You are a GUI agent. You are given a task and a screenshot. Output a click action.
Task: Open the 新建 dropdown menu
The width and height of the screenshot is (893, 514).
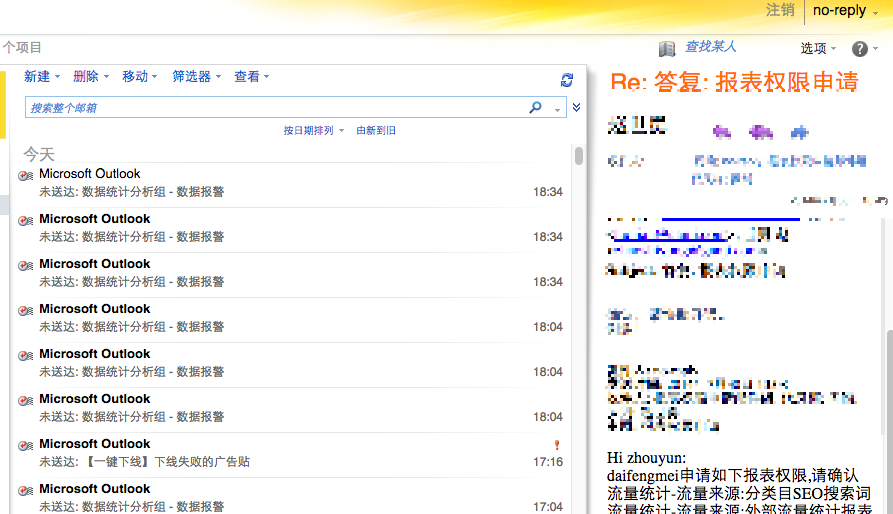pos(42,76)
